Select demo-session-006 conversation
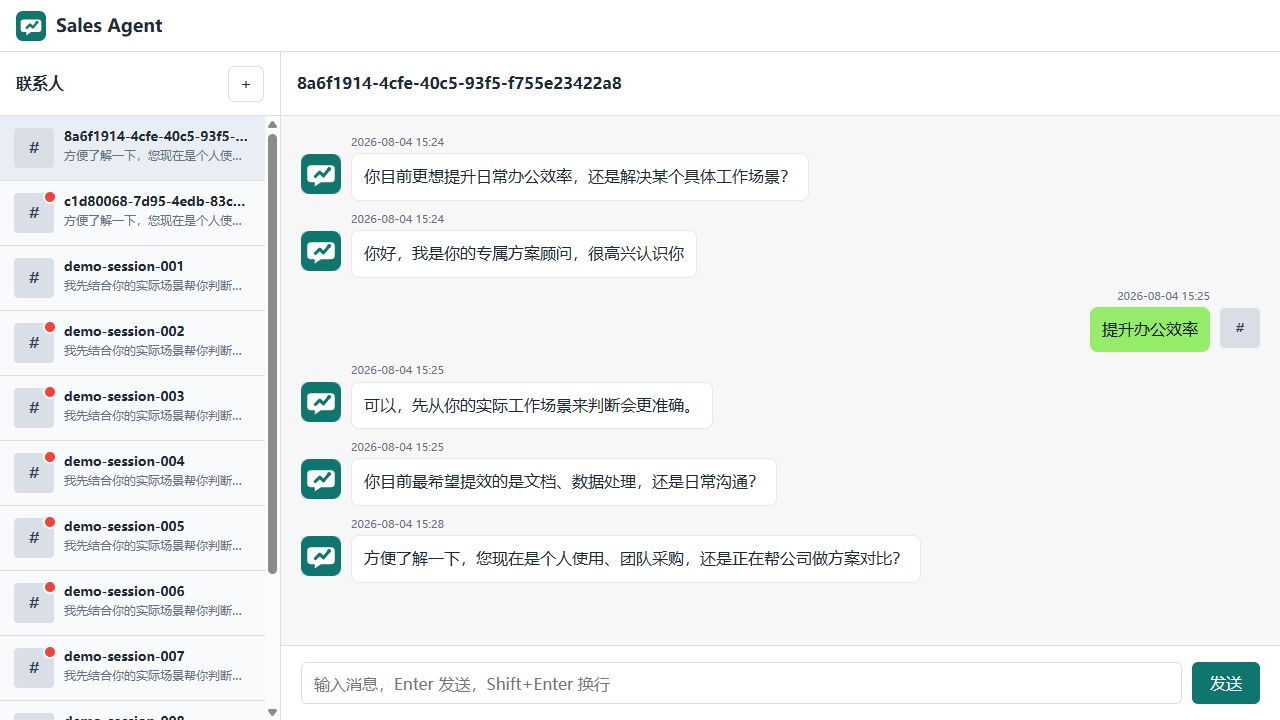 133,603
